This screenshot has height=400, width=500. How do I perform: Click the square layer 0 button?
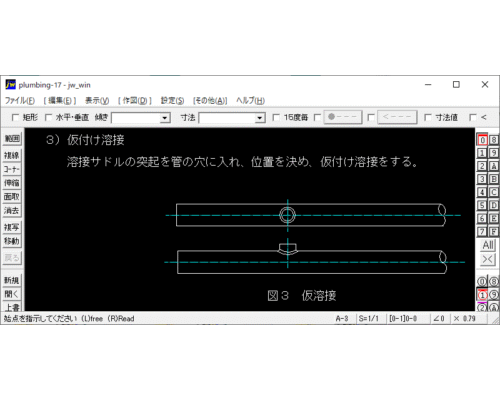(x=482, y=140)
